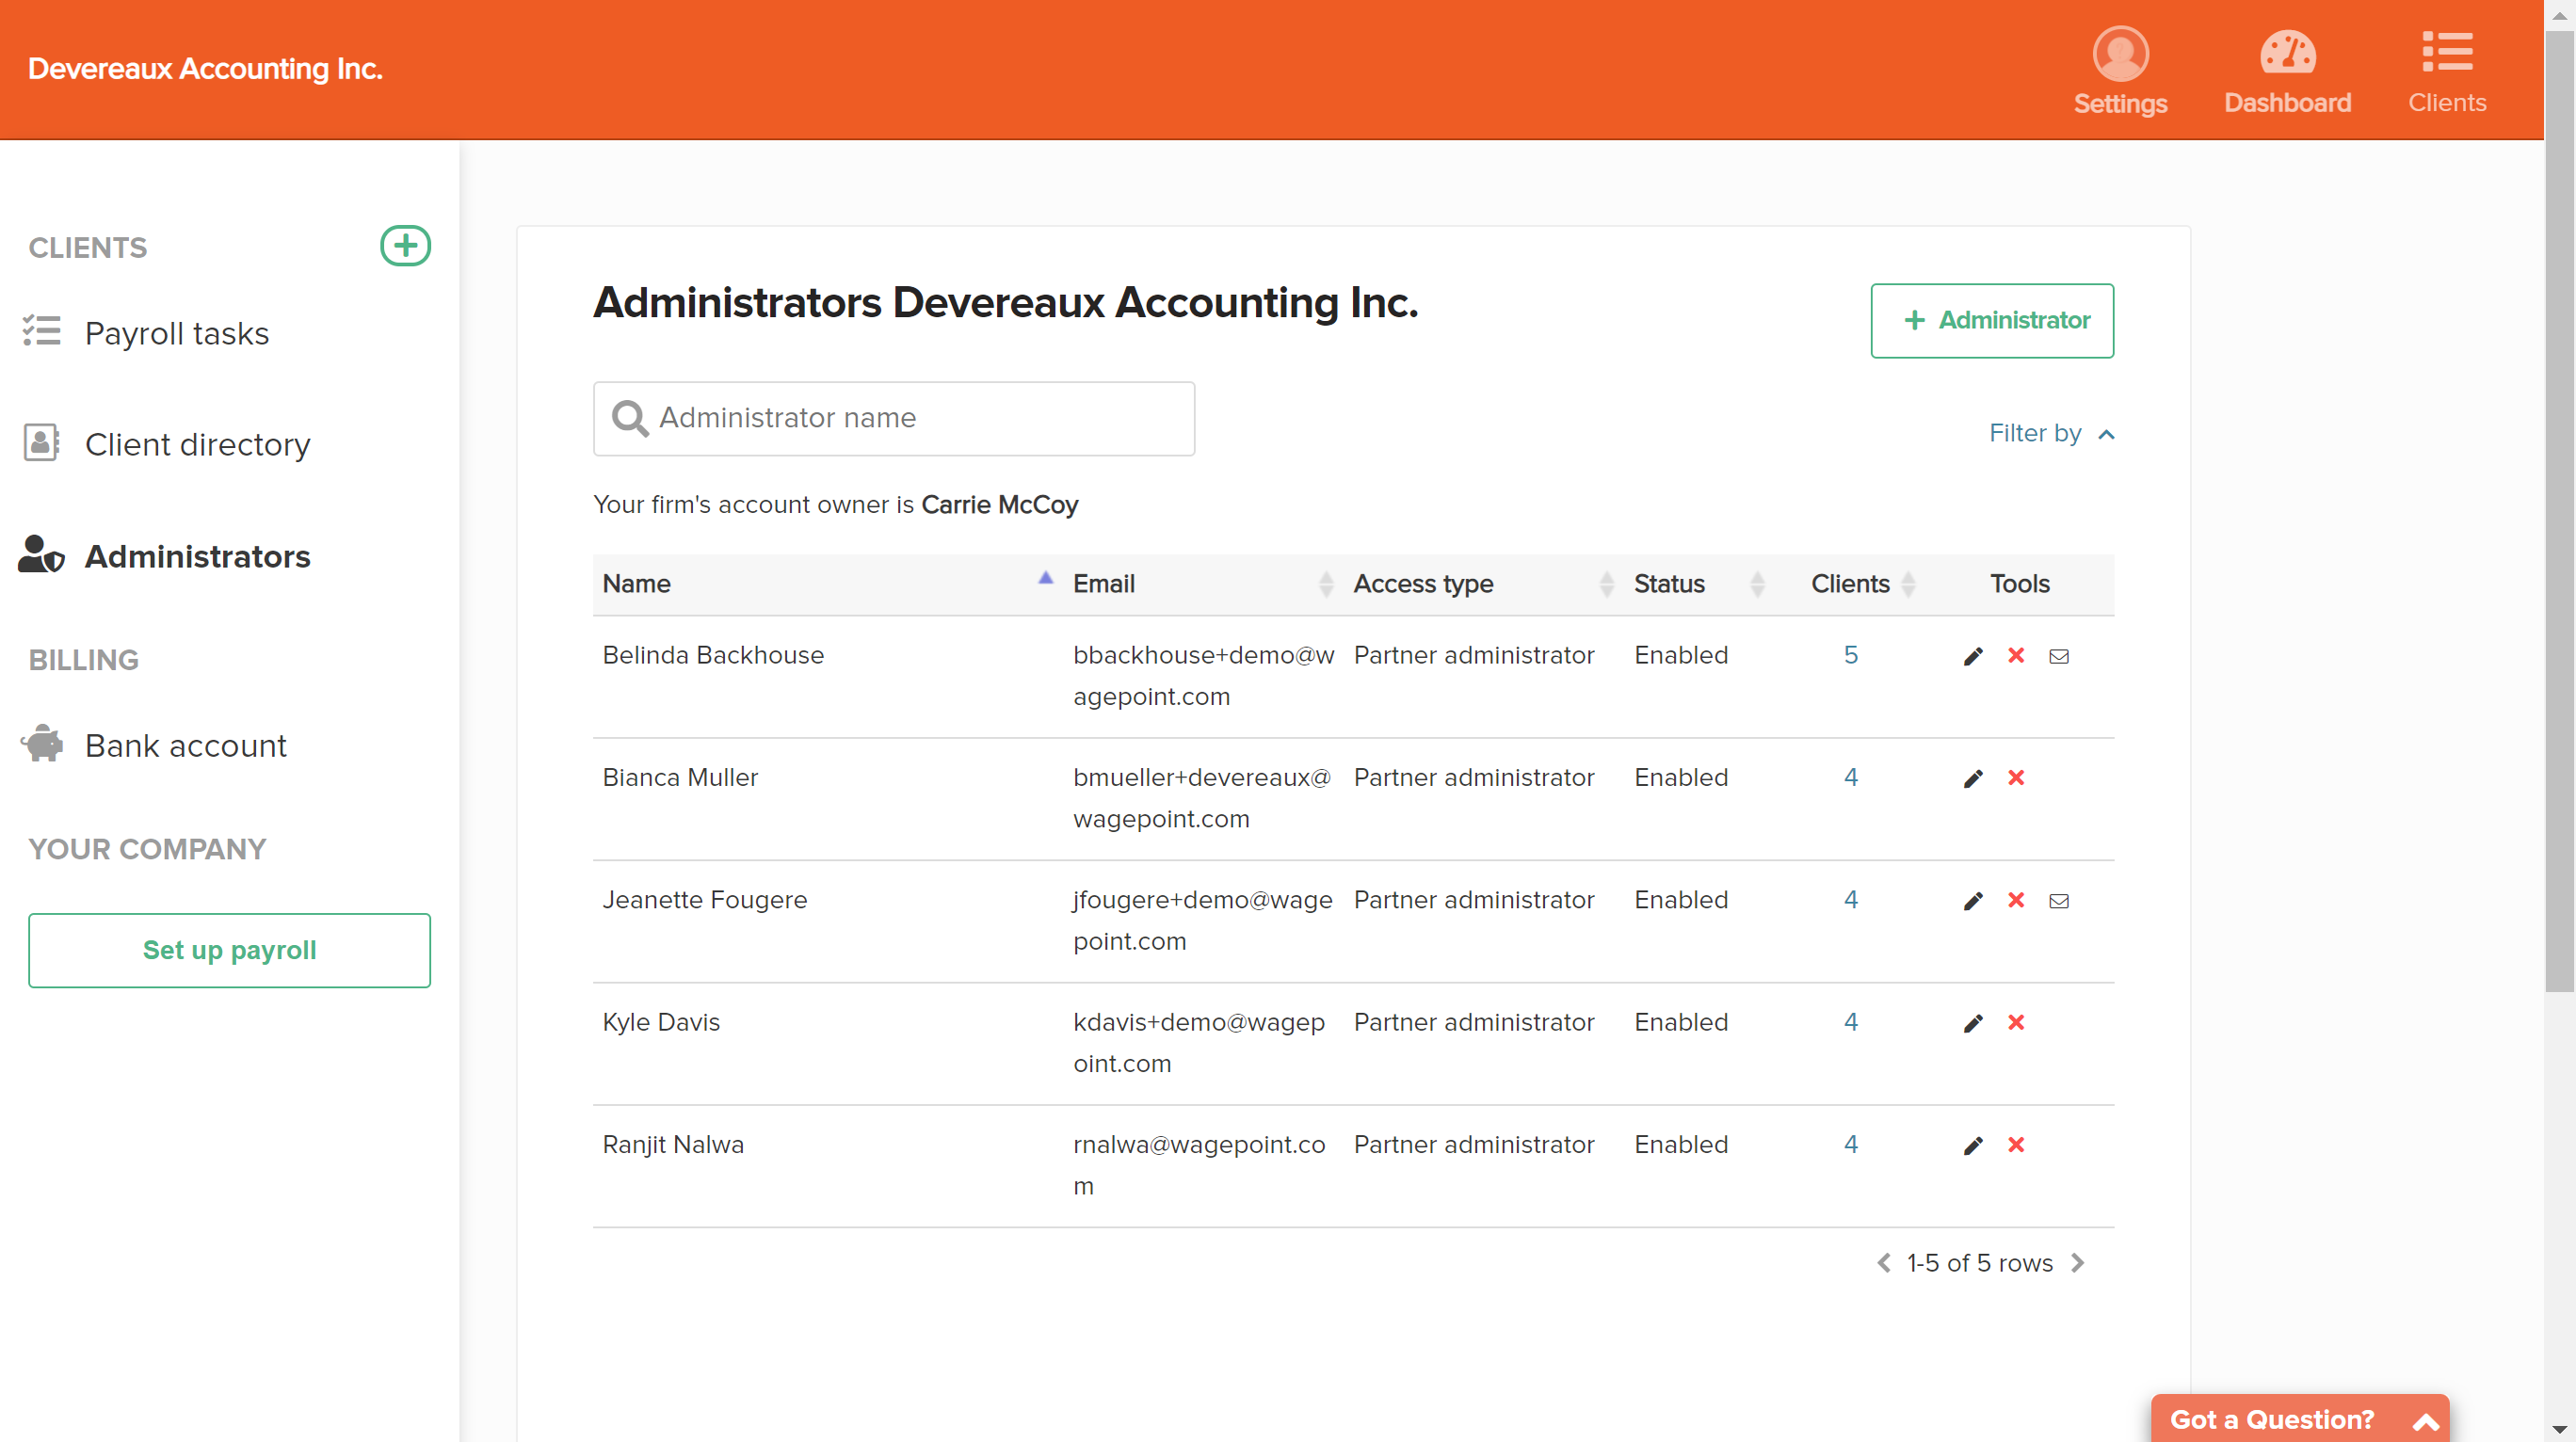
Task: Edit Belinda Backhouse with pencil icon
Action: pos(1973,656)
